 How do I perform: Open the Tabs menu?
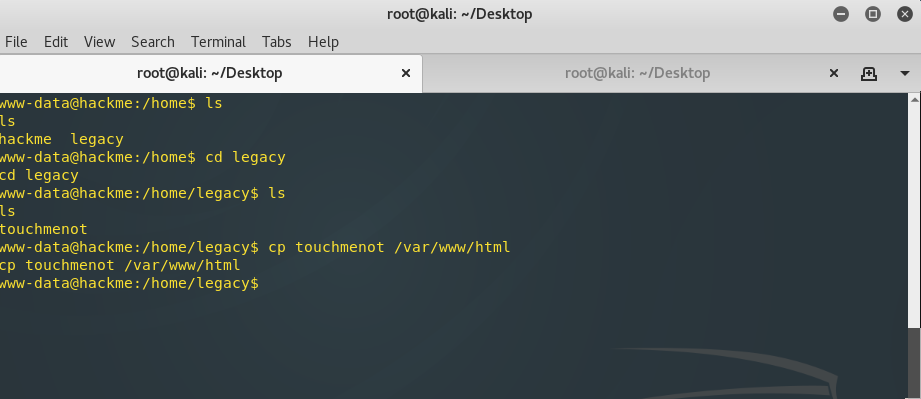tap(277, 42)
